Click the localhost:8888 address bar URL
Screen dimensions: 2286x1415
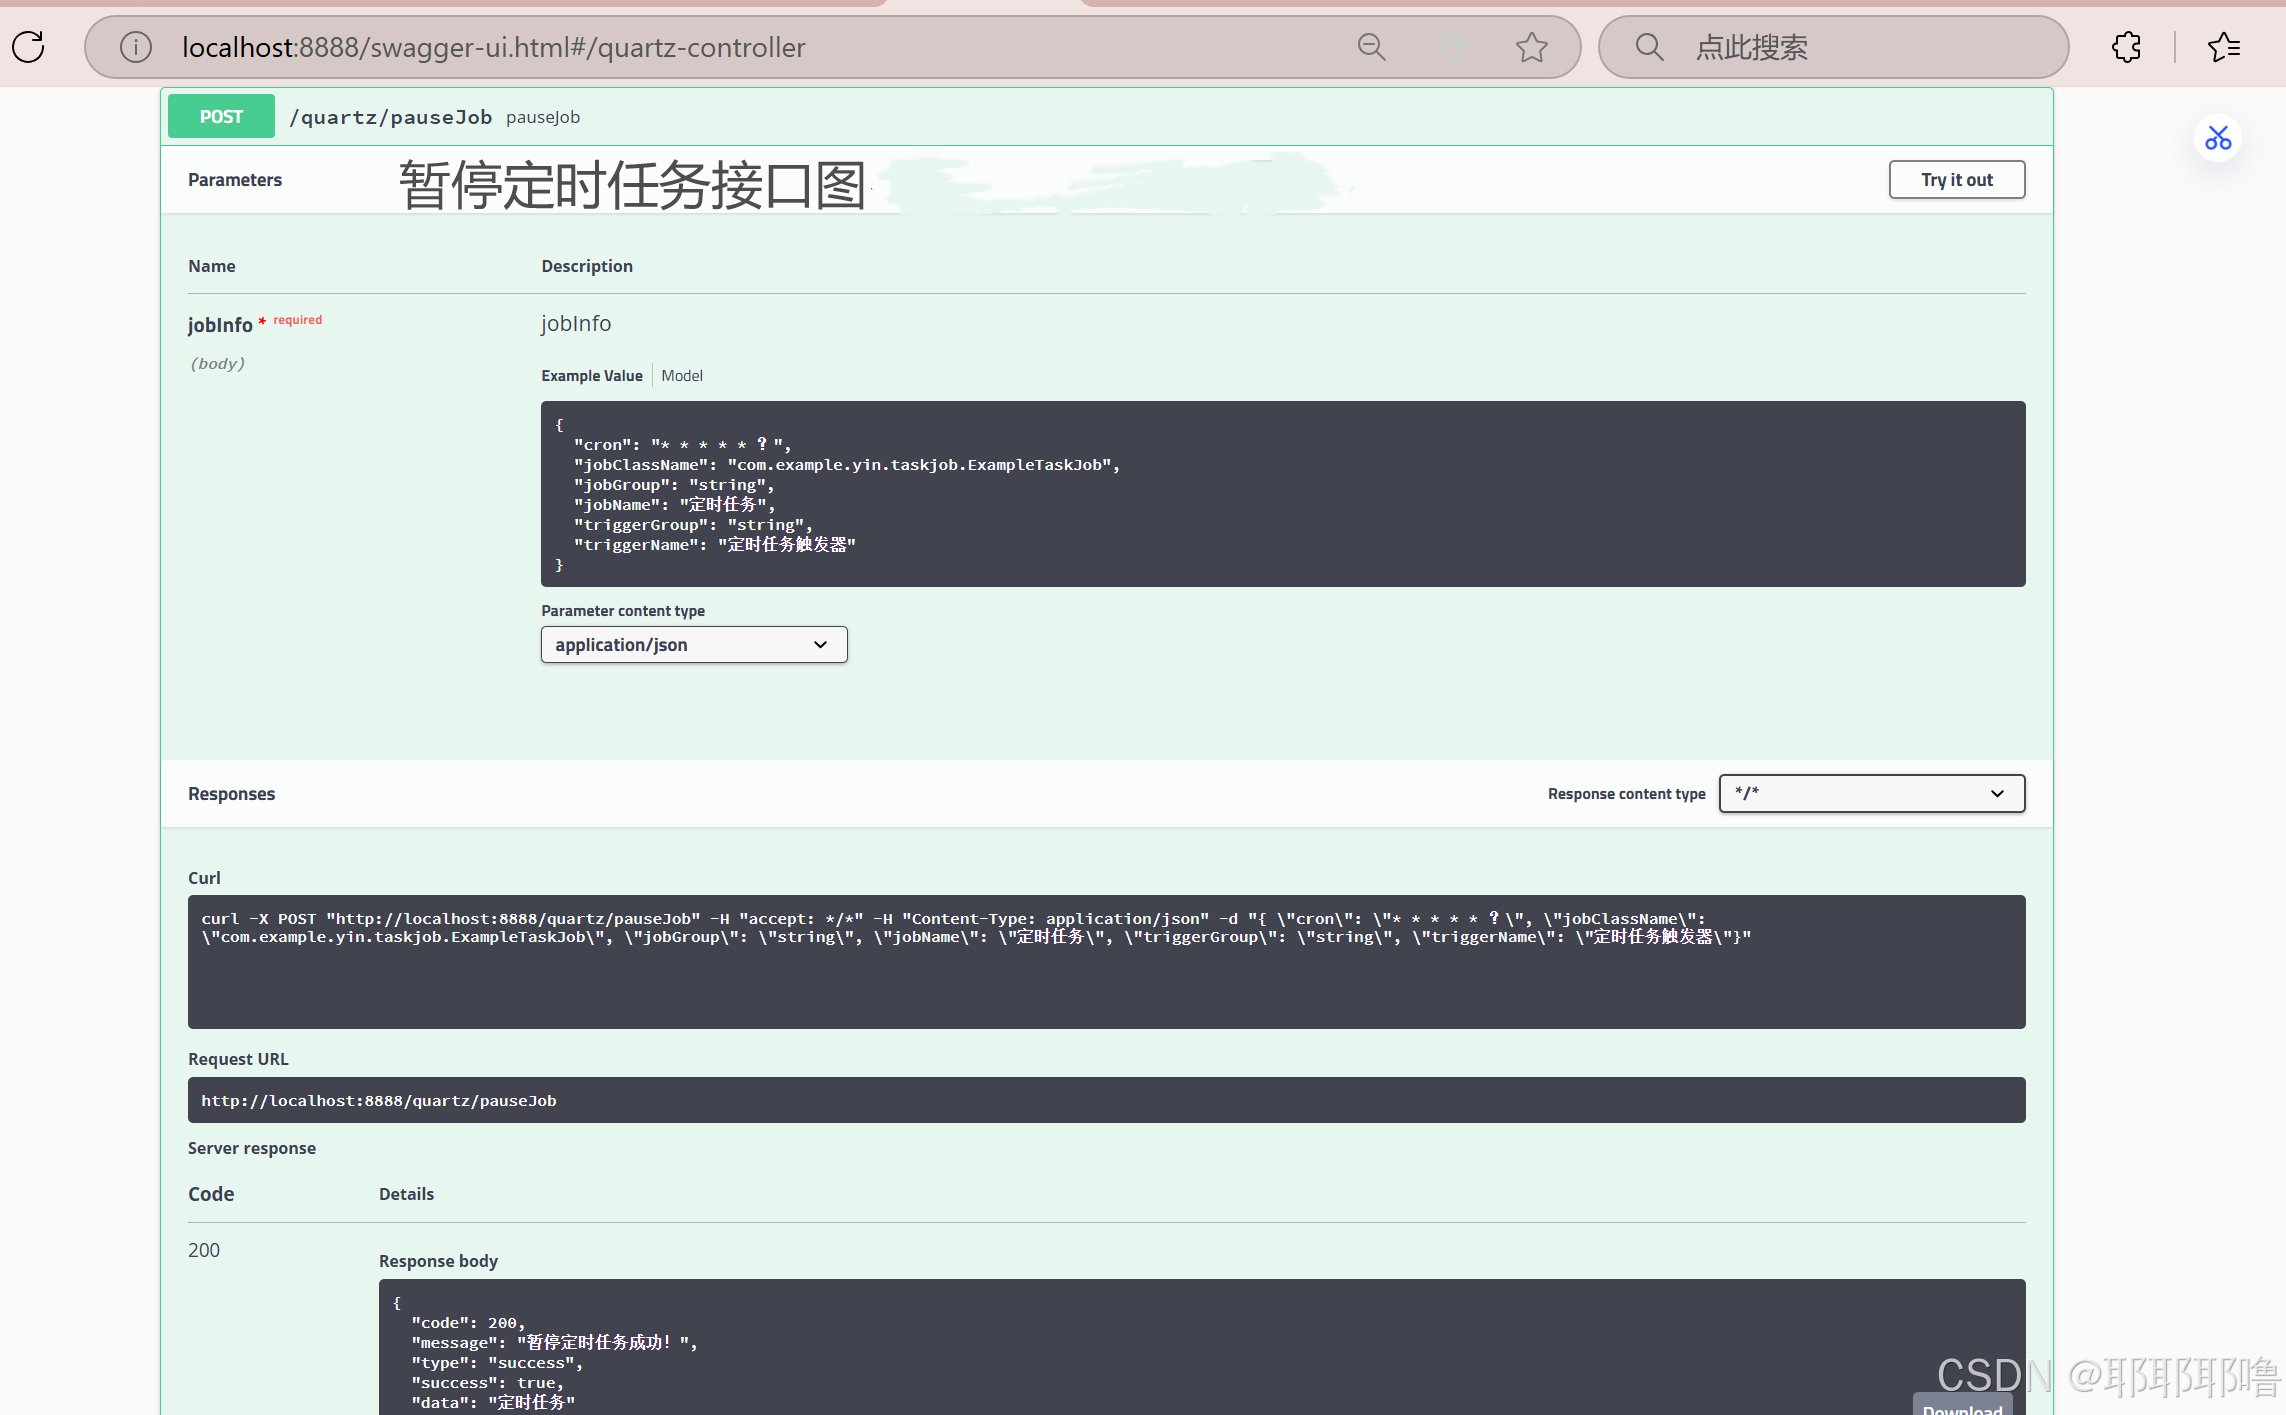tap(494, 47)
